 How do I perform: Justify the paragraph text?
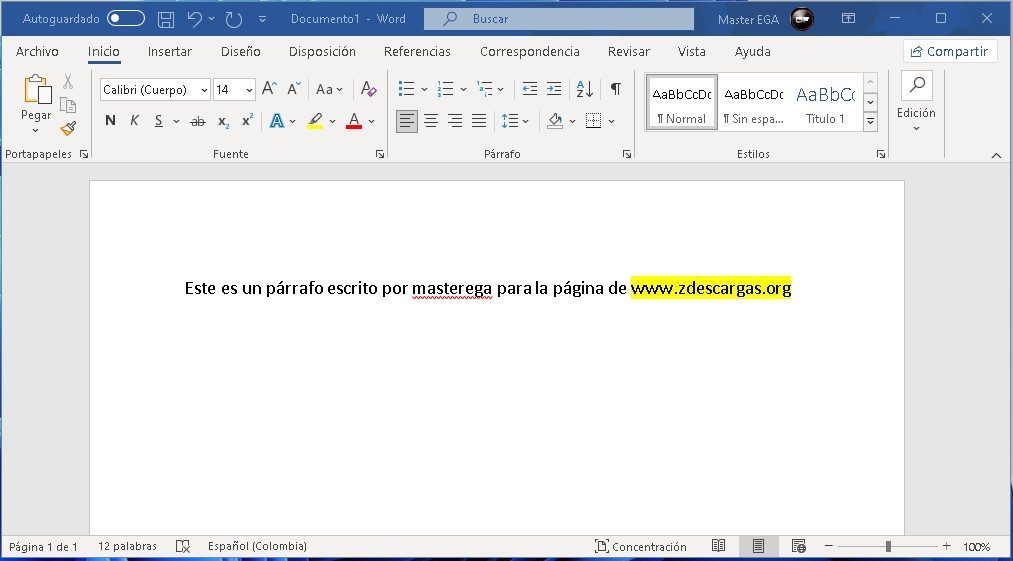coord(479,121)
